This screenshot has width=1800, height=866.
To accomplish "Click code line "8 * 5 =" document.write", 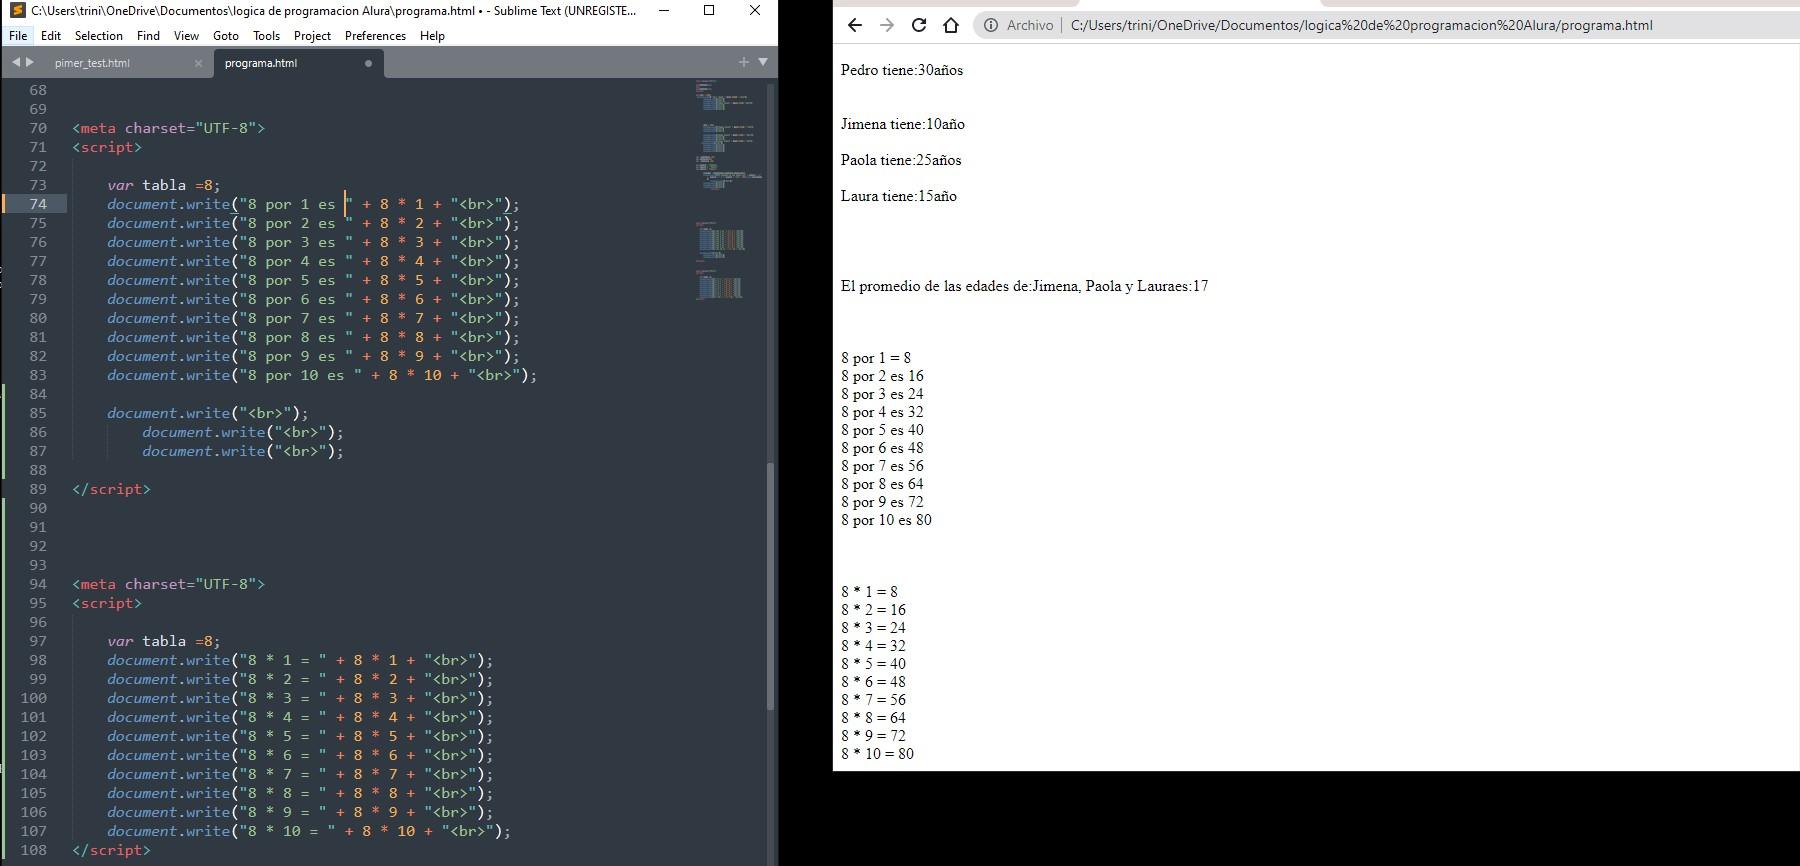I will coord(300,736).
